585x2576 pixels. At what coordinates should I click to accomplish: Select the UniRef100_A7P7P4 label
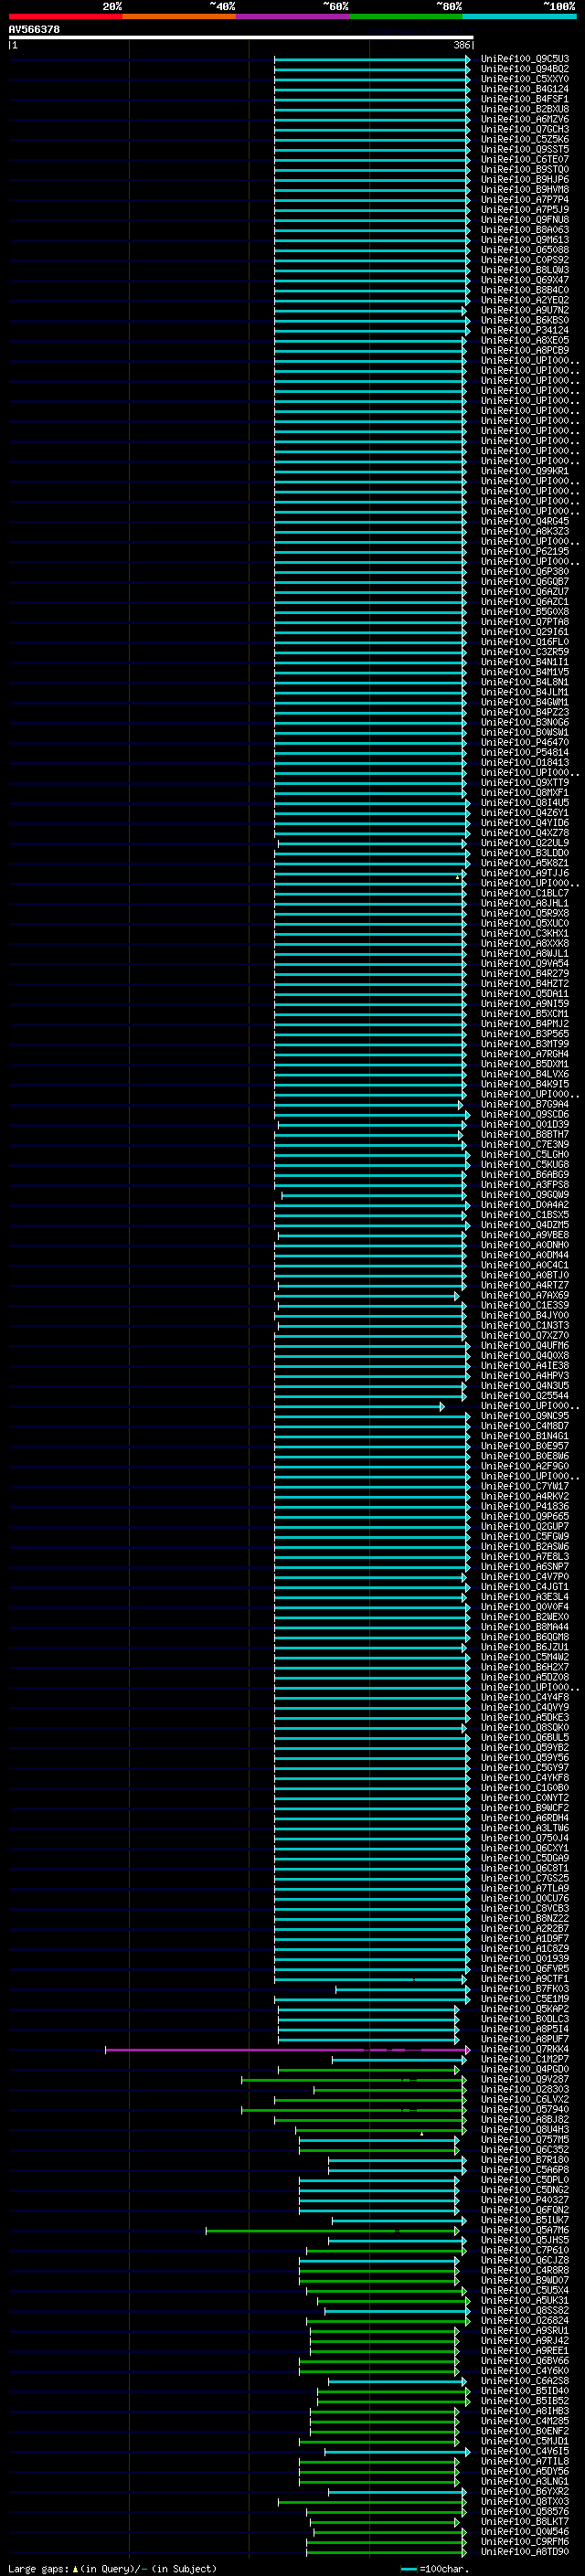pyautogui.click(x=525, y=200)
